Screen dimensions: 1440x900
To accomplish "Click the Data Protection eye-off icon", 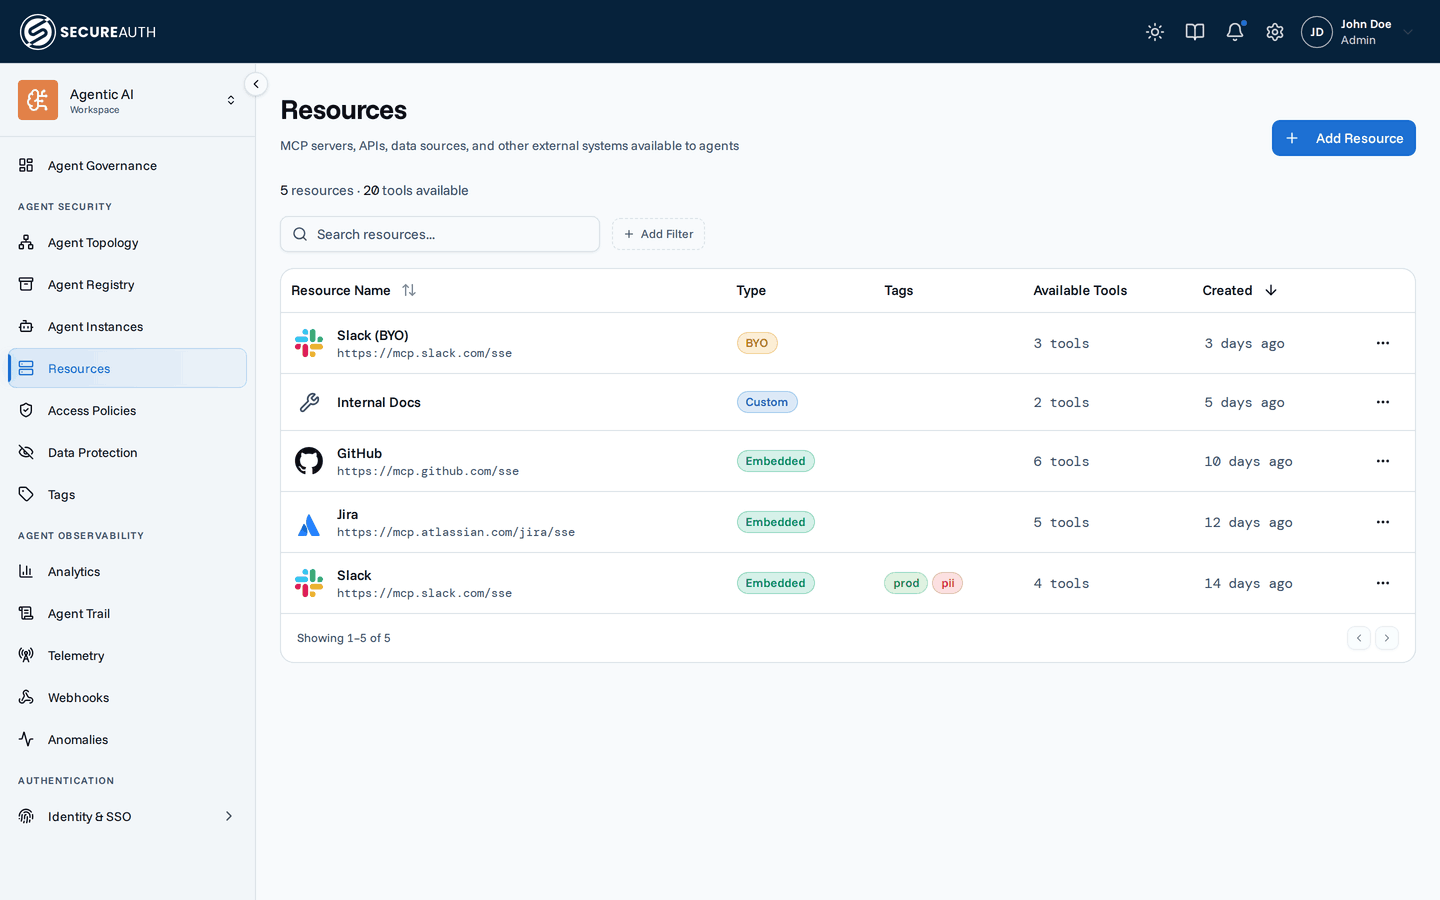I will pyautogui.click(x=26, y=452).
